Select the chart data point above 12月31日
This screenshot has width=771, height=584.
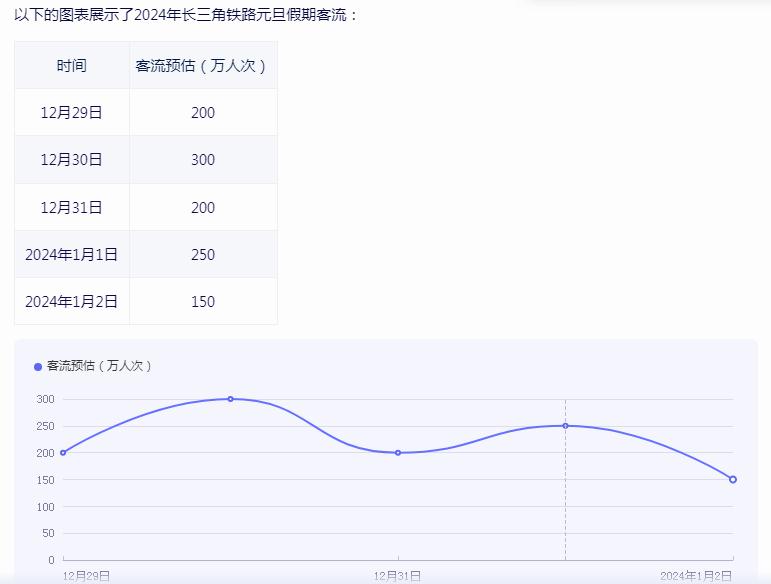pos(398,453)
